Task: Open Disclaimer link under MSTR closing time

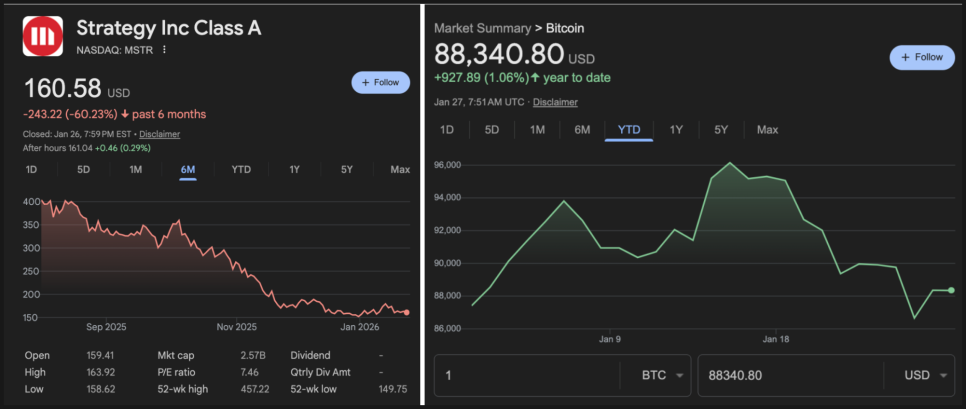Action: [x=160, y=134]
